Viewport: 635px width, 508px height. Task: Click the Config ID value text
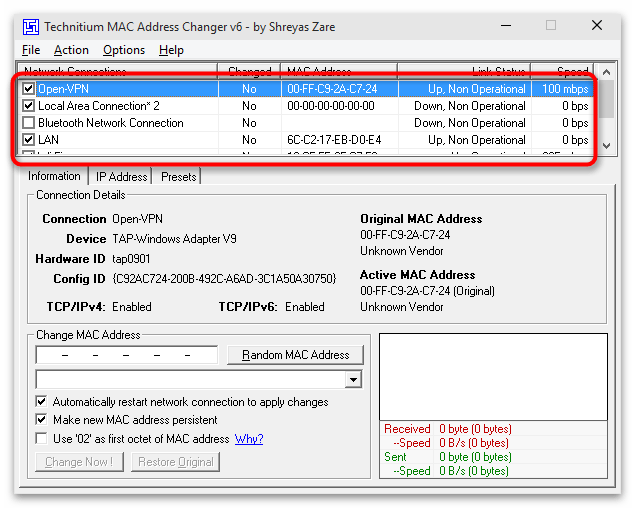[224, 279]
